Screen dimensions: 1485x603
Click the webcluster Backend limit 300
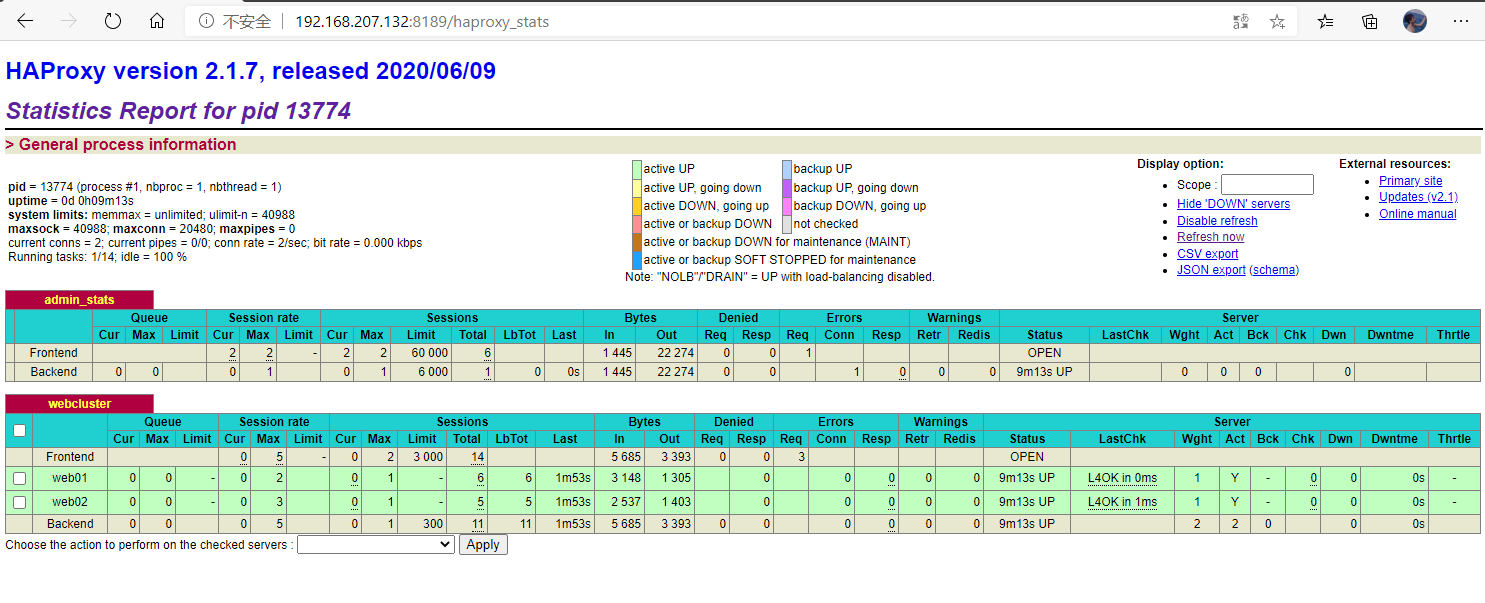433,524
